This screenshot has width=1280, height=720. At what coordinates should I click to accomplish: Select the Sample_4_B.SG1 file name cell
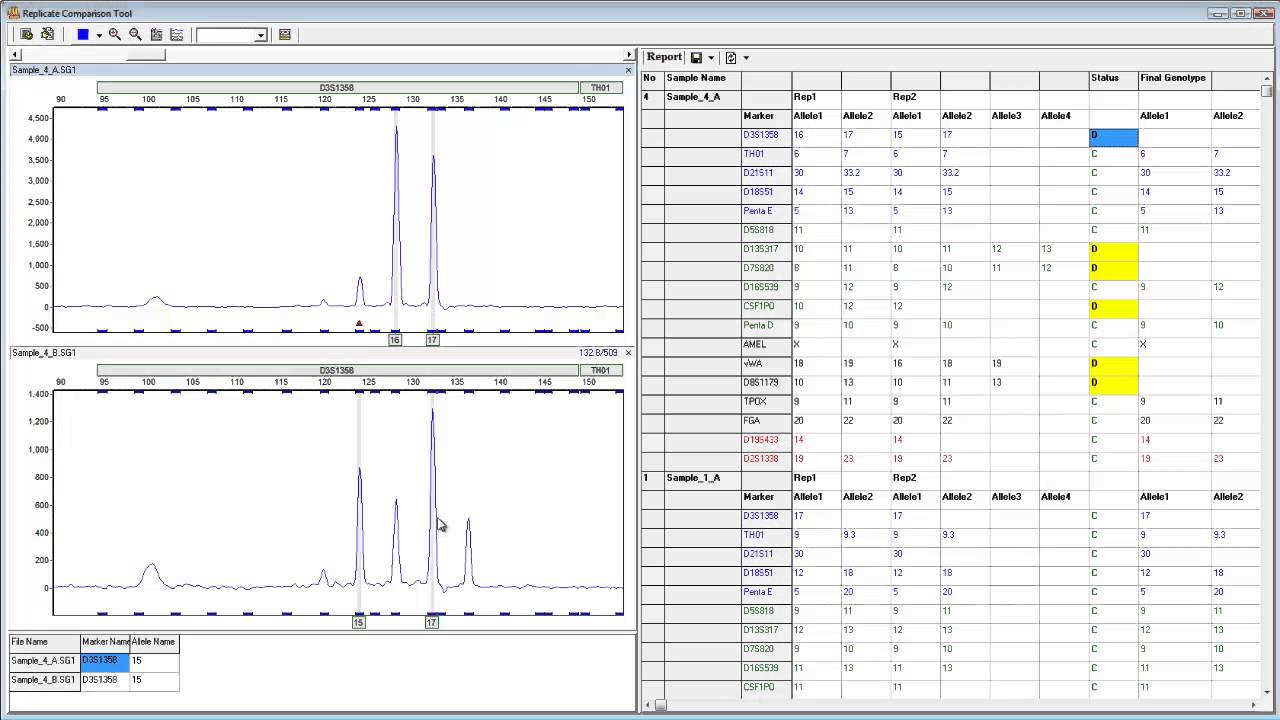45,680
